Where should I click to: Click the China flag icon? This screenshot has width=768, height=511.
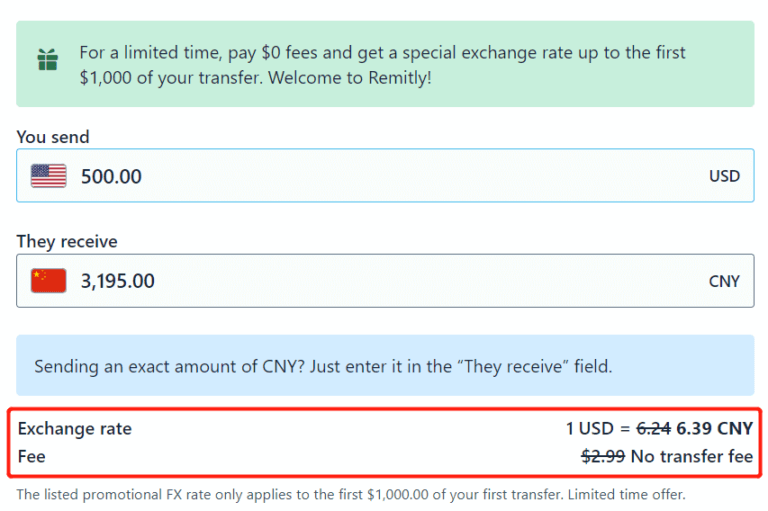tap(48, 281)
